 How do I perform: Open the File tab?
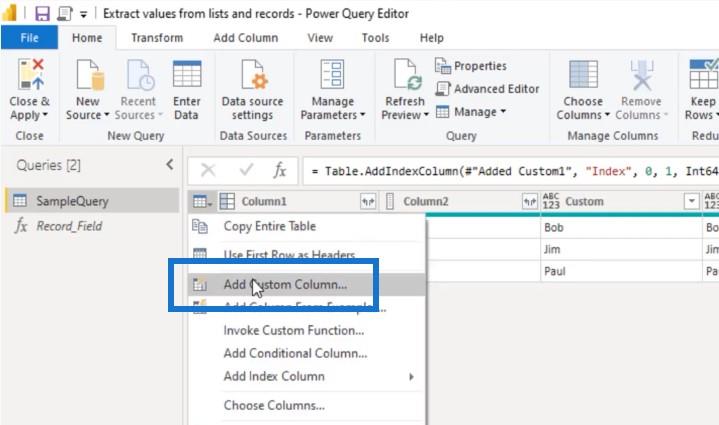pos(29,38)
